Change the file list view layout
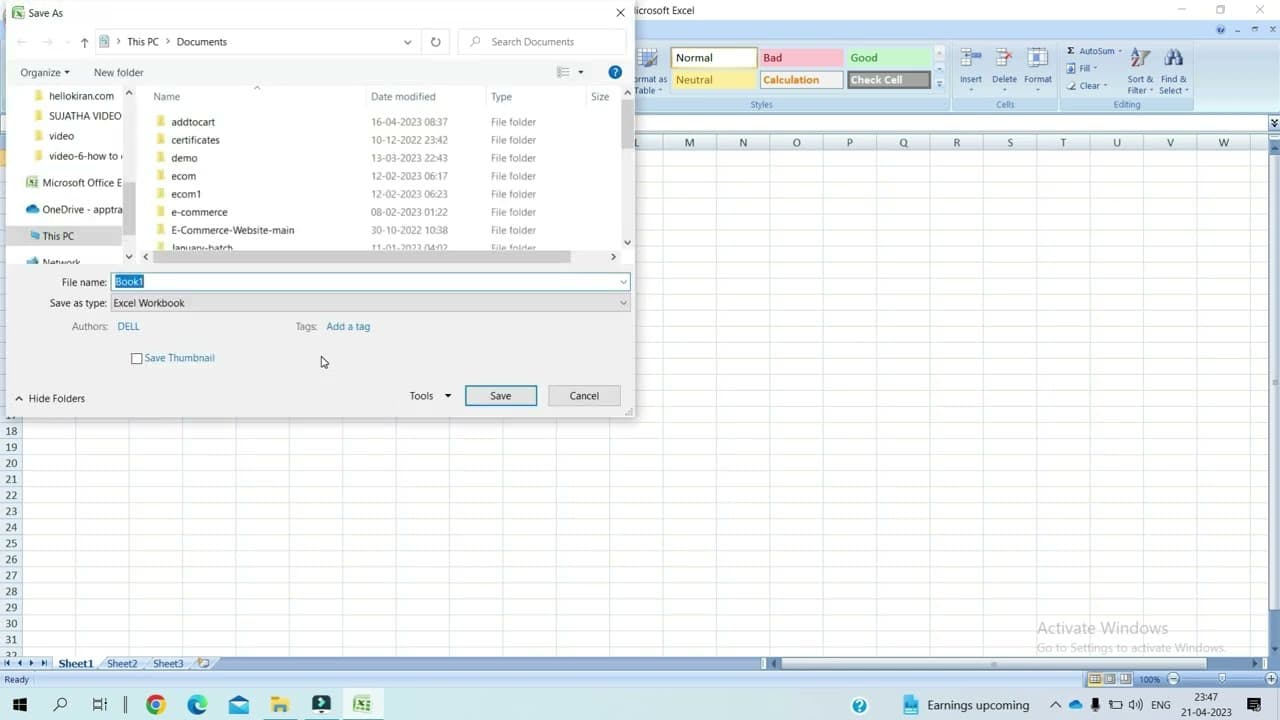 [x=564, y=72]
